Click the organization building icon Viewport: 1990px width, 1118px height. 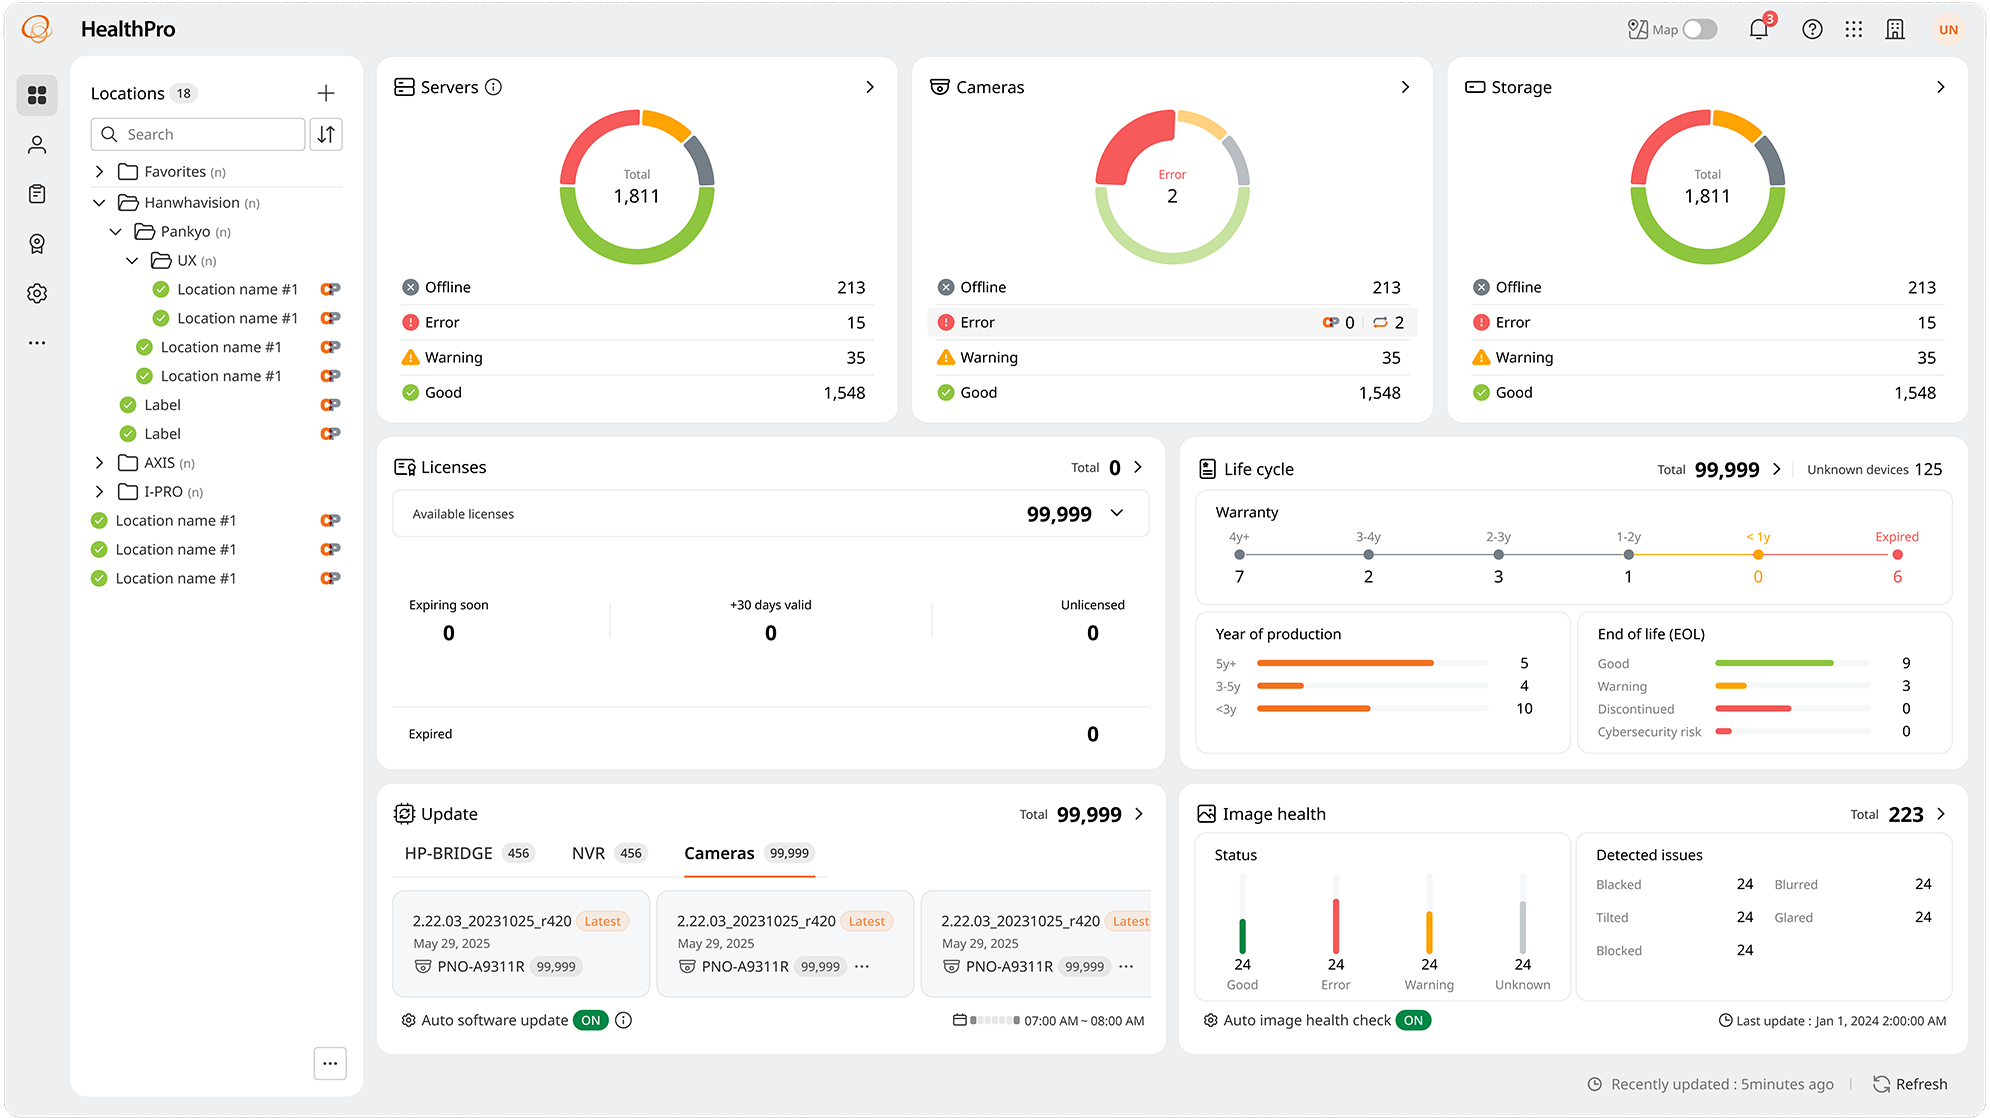[1895, 29]
